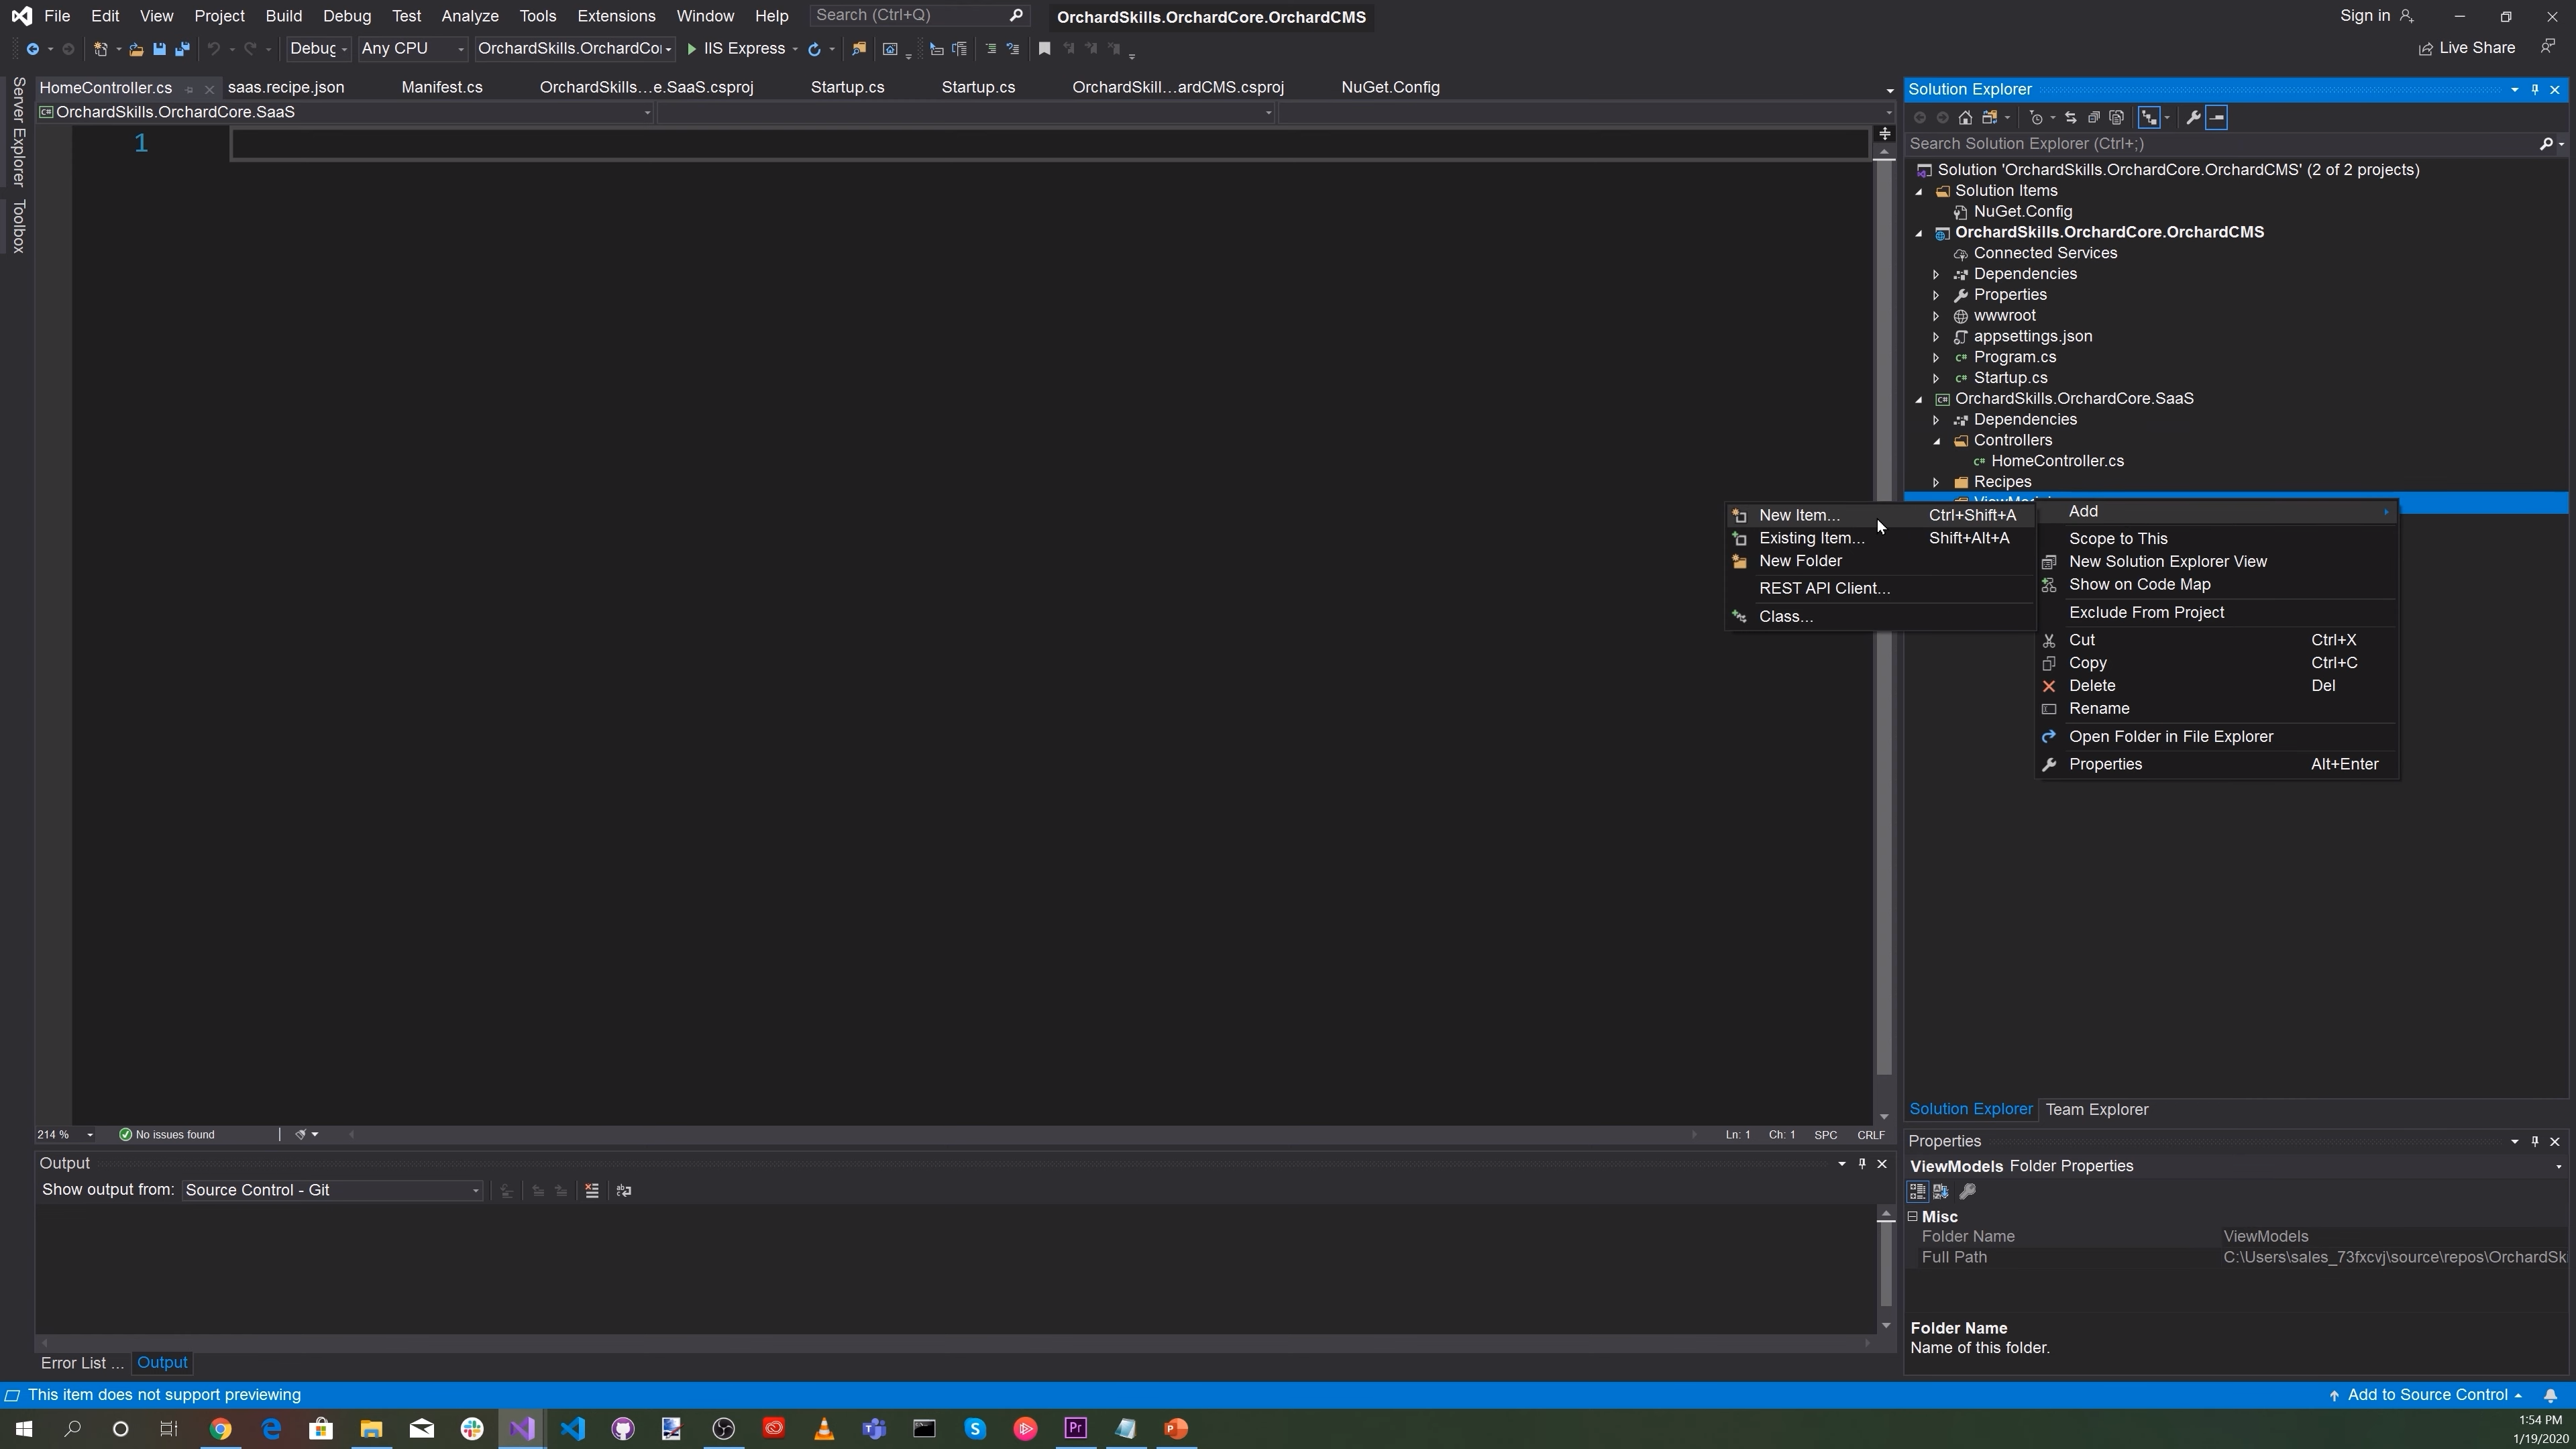Click Property Pages wrench in Properties
The image size is (2576, 1449).
click(x=1967, y=1192)
